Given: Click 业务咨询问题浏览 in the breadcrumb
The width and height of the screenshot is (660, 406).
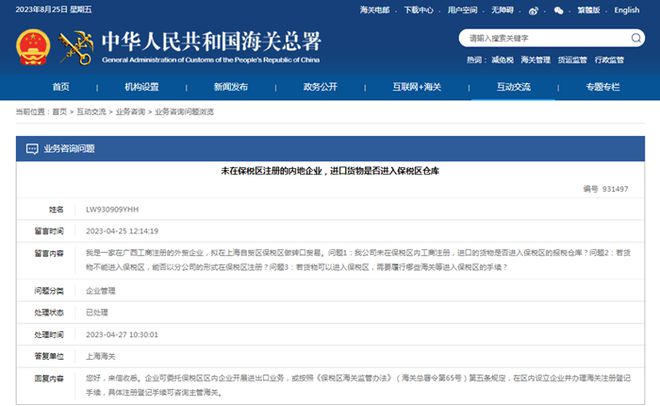Looking at the screenshot, I should [184, 112].
